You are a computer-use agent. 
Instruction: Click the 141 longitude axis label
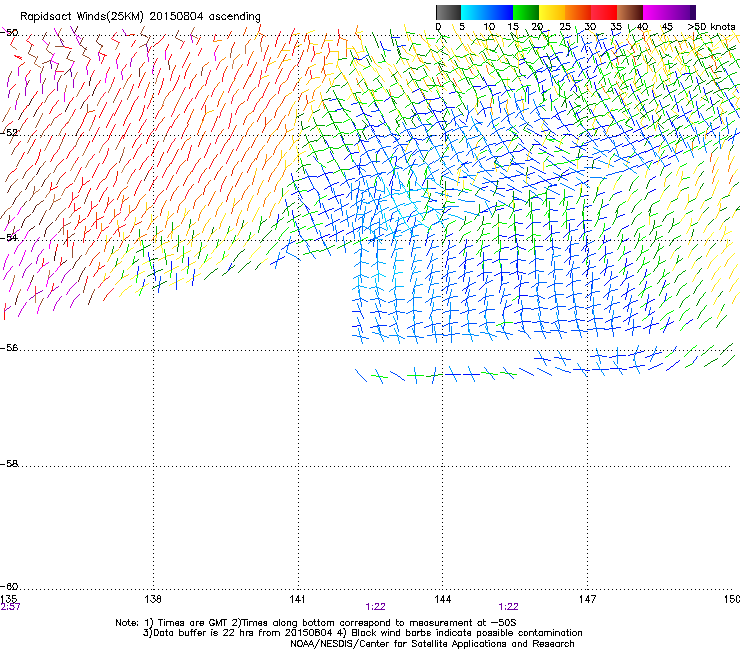pyautogui.click(x=297, y=599)
